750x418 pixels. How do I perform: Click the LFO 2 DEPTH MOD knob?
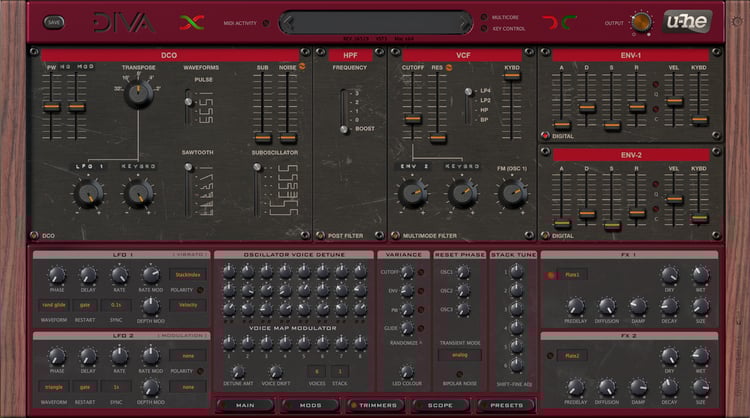[x=151, y=387]
